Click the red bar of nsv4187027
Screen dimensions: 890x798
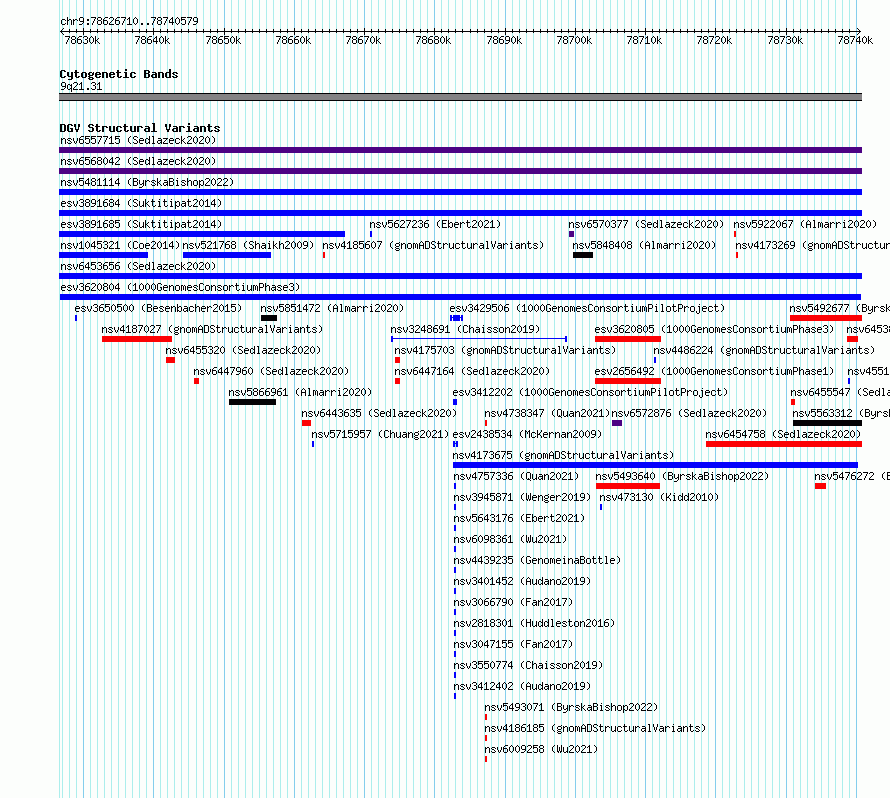coord(137,339)
